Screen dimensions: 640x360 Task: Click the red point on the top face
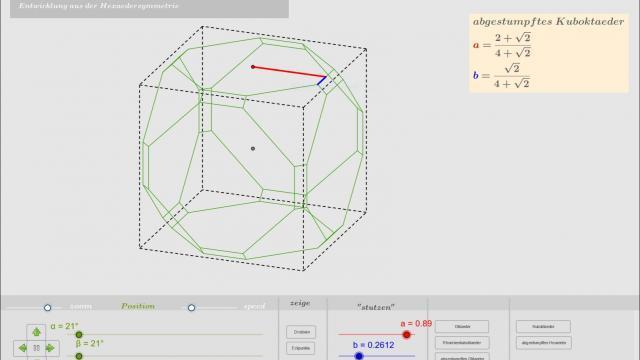click(253, 67)
